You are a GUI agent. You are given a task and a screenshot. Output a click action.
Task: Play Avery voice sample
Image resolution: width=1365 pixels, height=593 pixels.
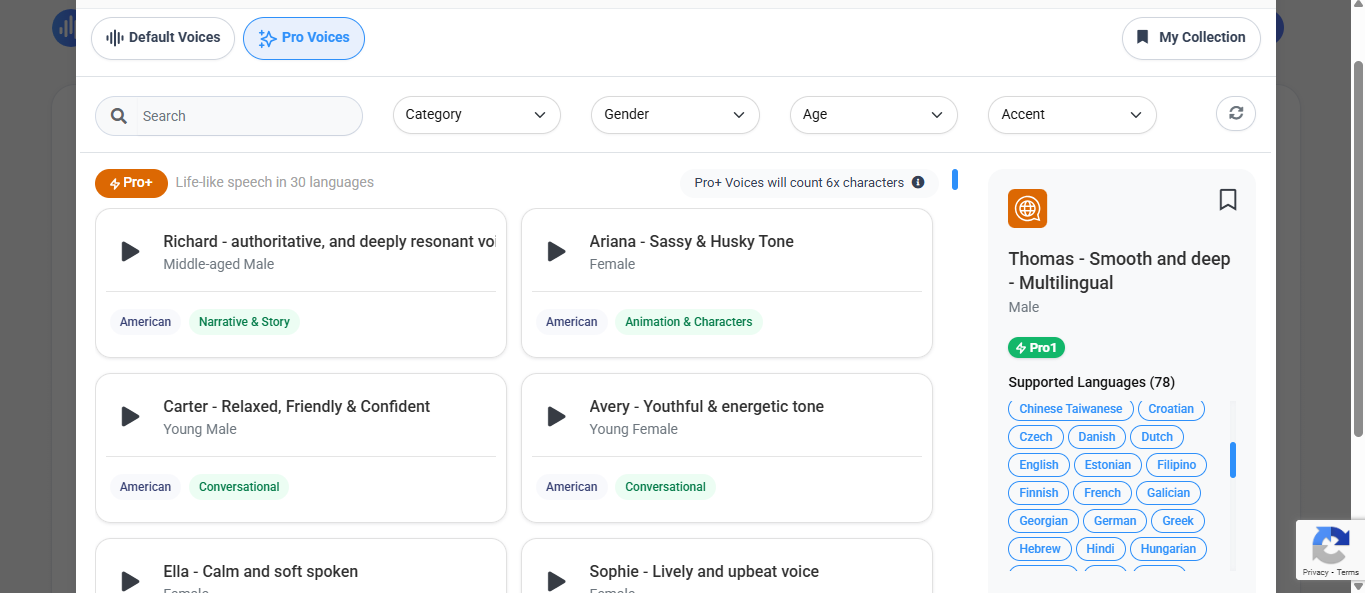[557, 417]
